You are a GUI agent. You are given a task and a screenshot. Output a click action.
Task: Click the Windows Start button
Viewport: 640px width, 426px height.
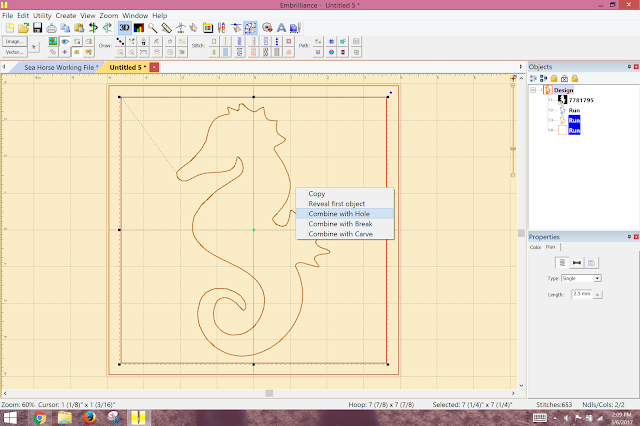pos(12,417)
